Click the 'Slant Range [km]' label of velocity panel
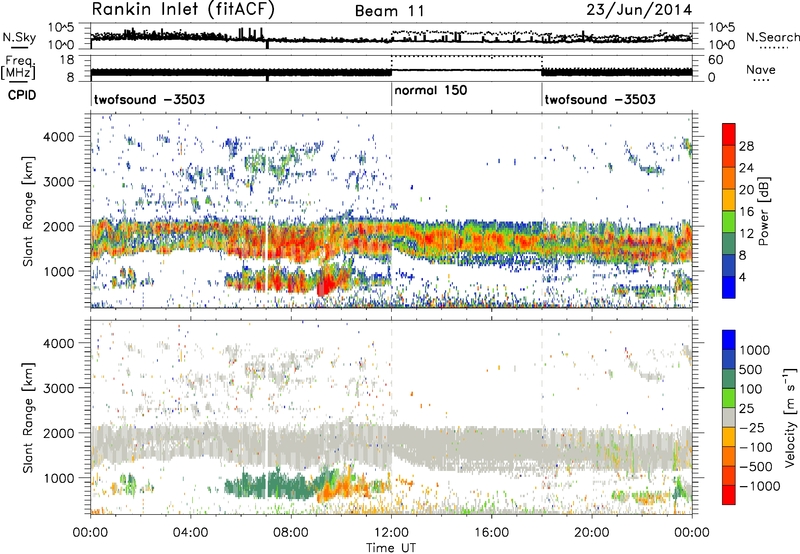The height and width of the screenshot is (554, 800). (x=28, y=418)
